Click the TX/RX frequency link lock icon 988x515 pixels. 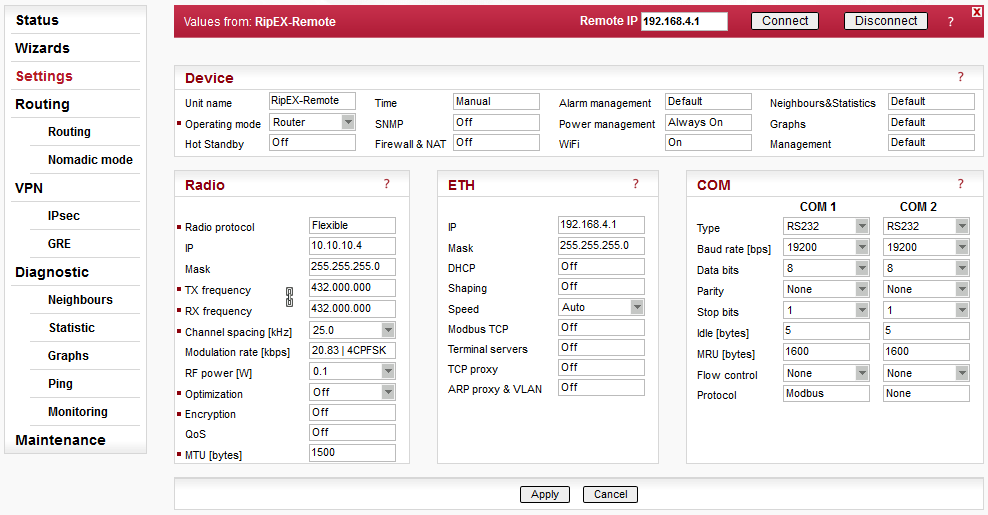pyautogui.click(x=290, y=298)
